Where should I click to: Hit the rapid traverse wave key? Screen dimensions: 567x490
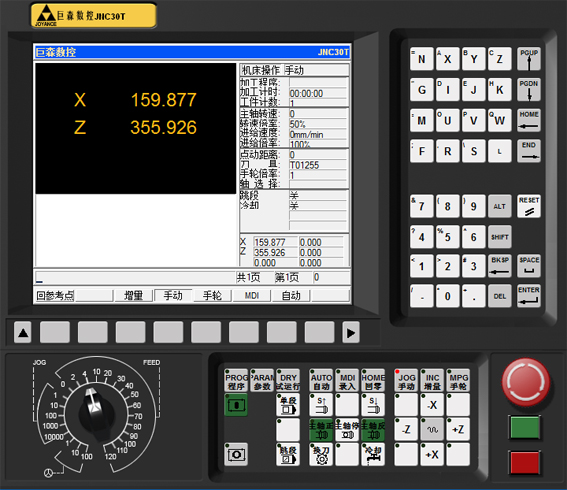coord(432,429)
